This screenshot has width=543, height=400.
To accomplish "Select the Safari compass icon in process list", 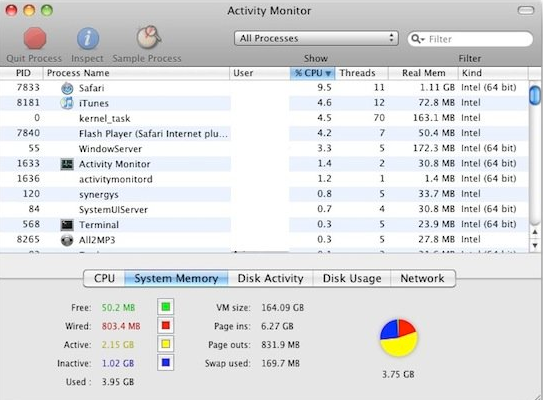I will point(67,88).
